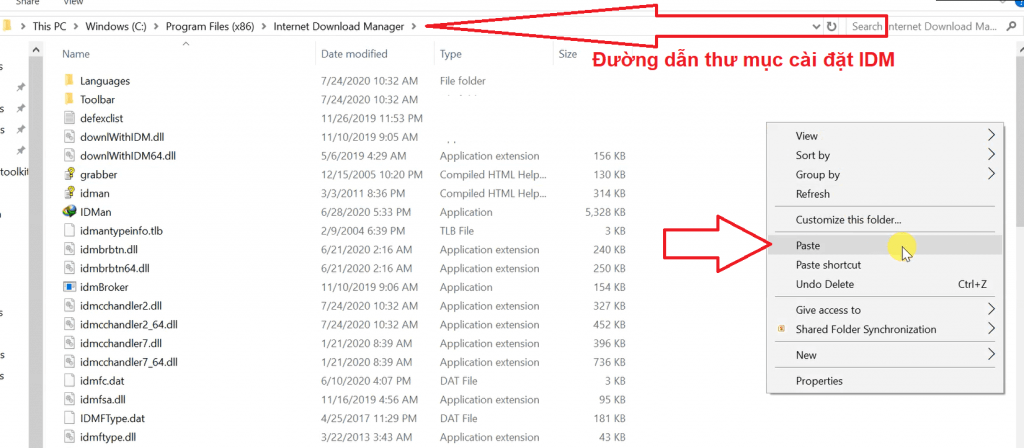
Task: Open the New submenu
Action: coord(991,355)
